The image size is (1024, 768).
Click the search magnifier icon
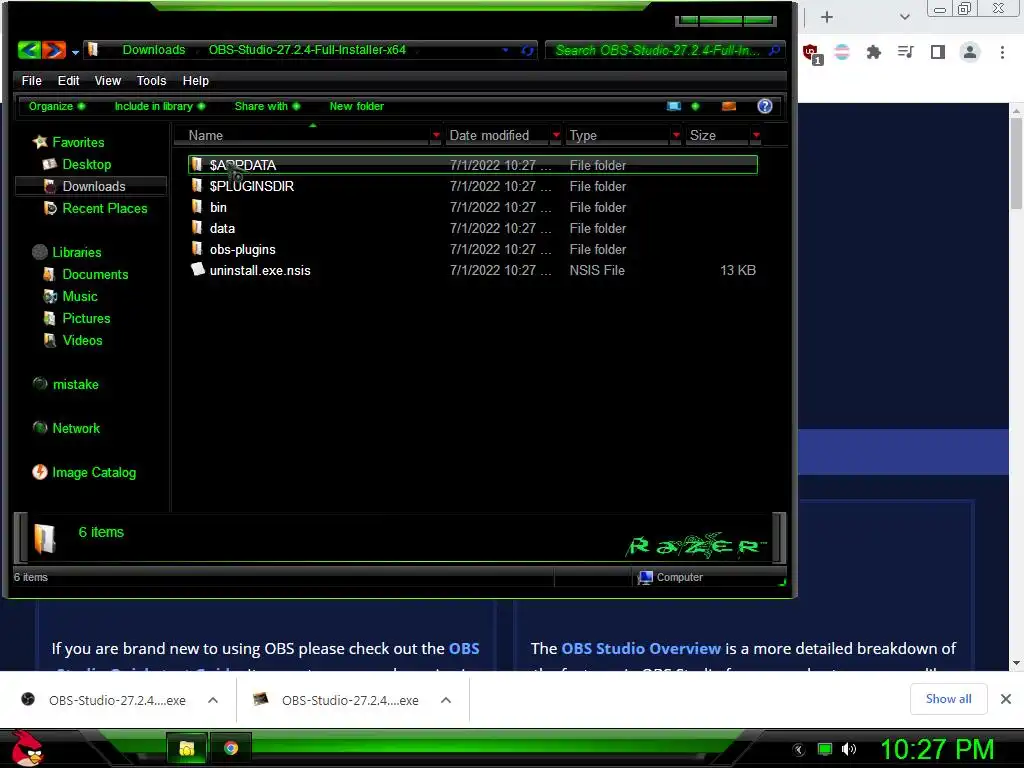tap(775, 50)
